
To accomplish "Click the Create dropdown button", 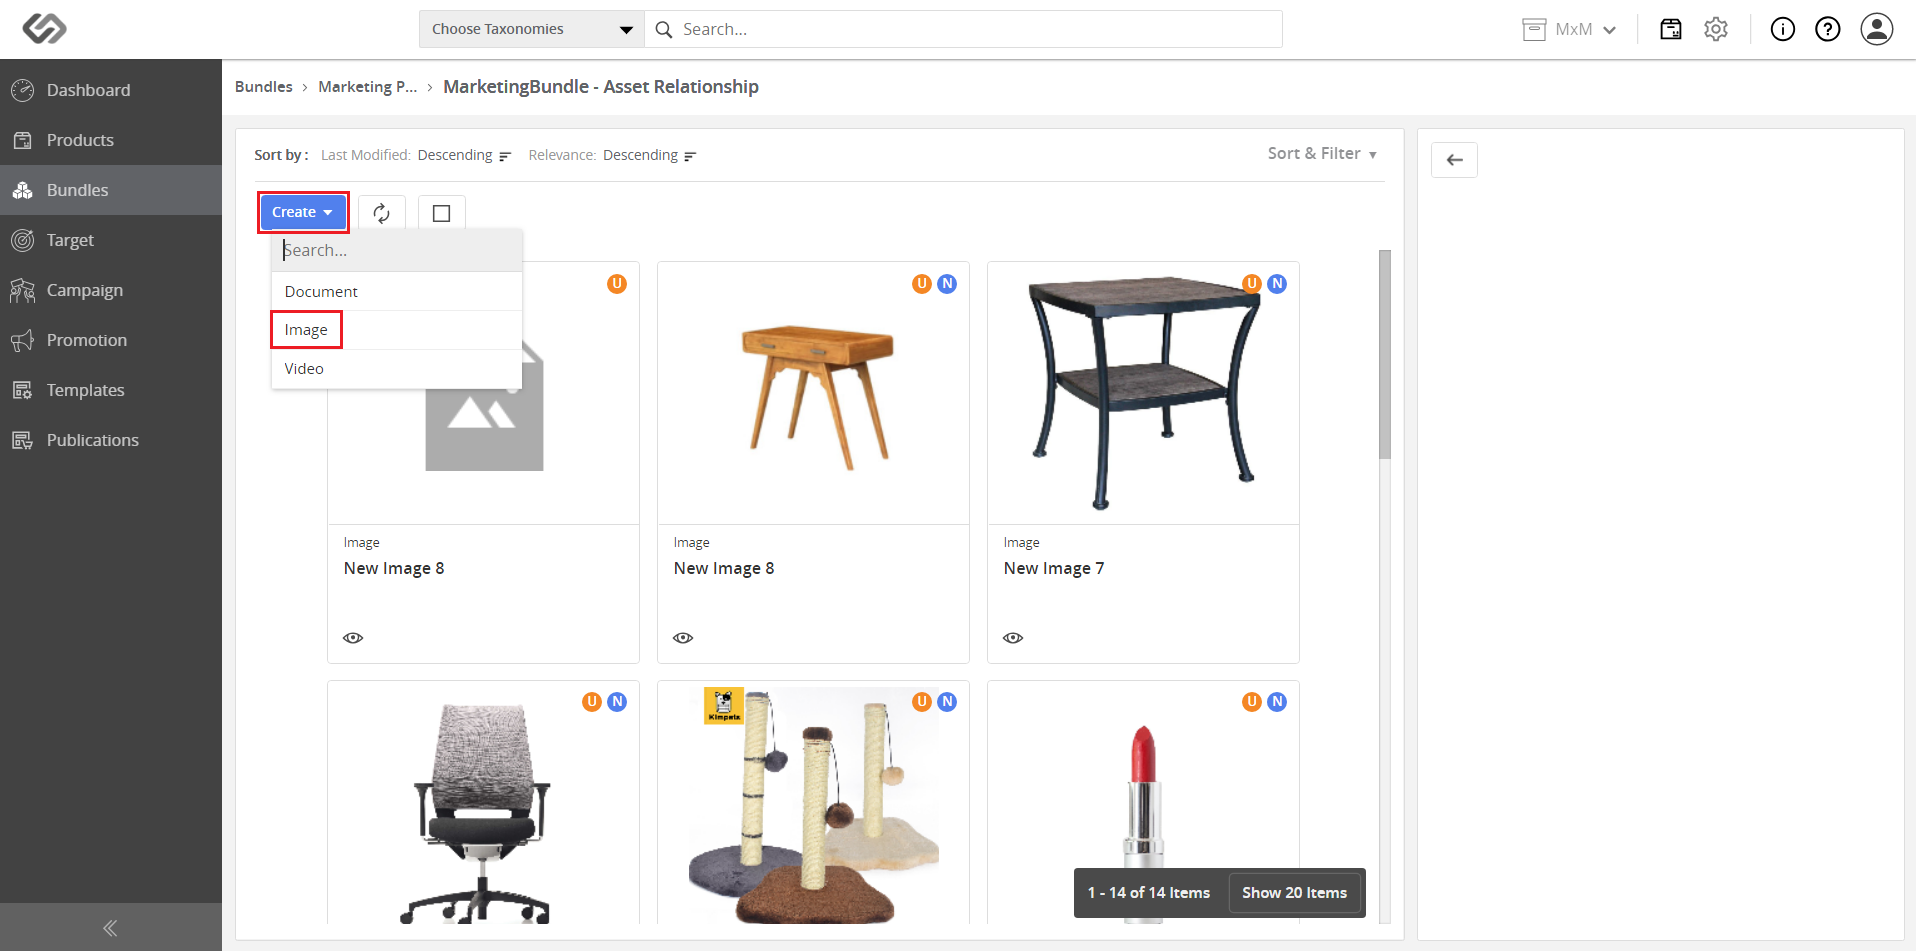I will 303,212.
